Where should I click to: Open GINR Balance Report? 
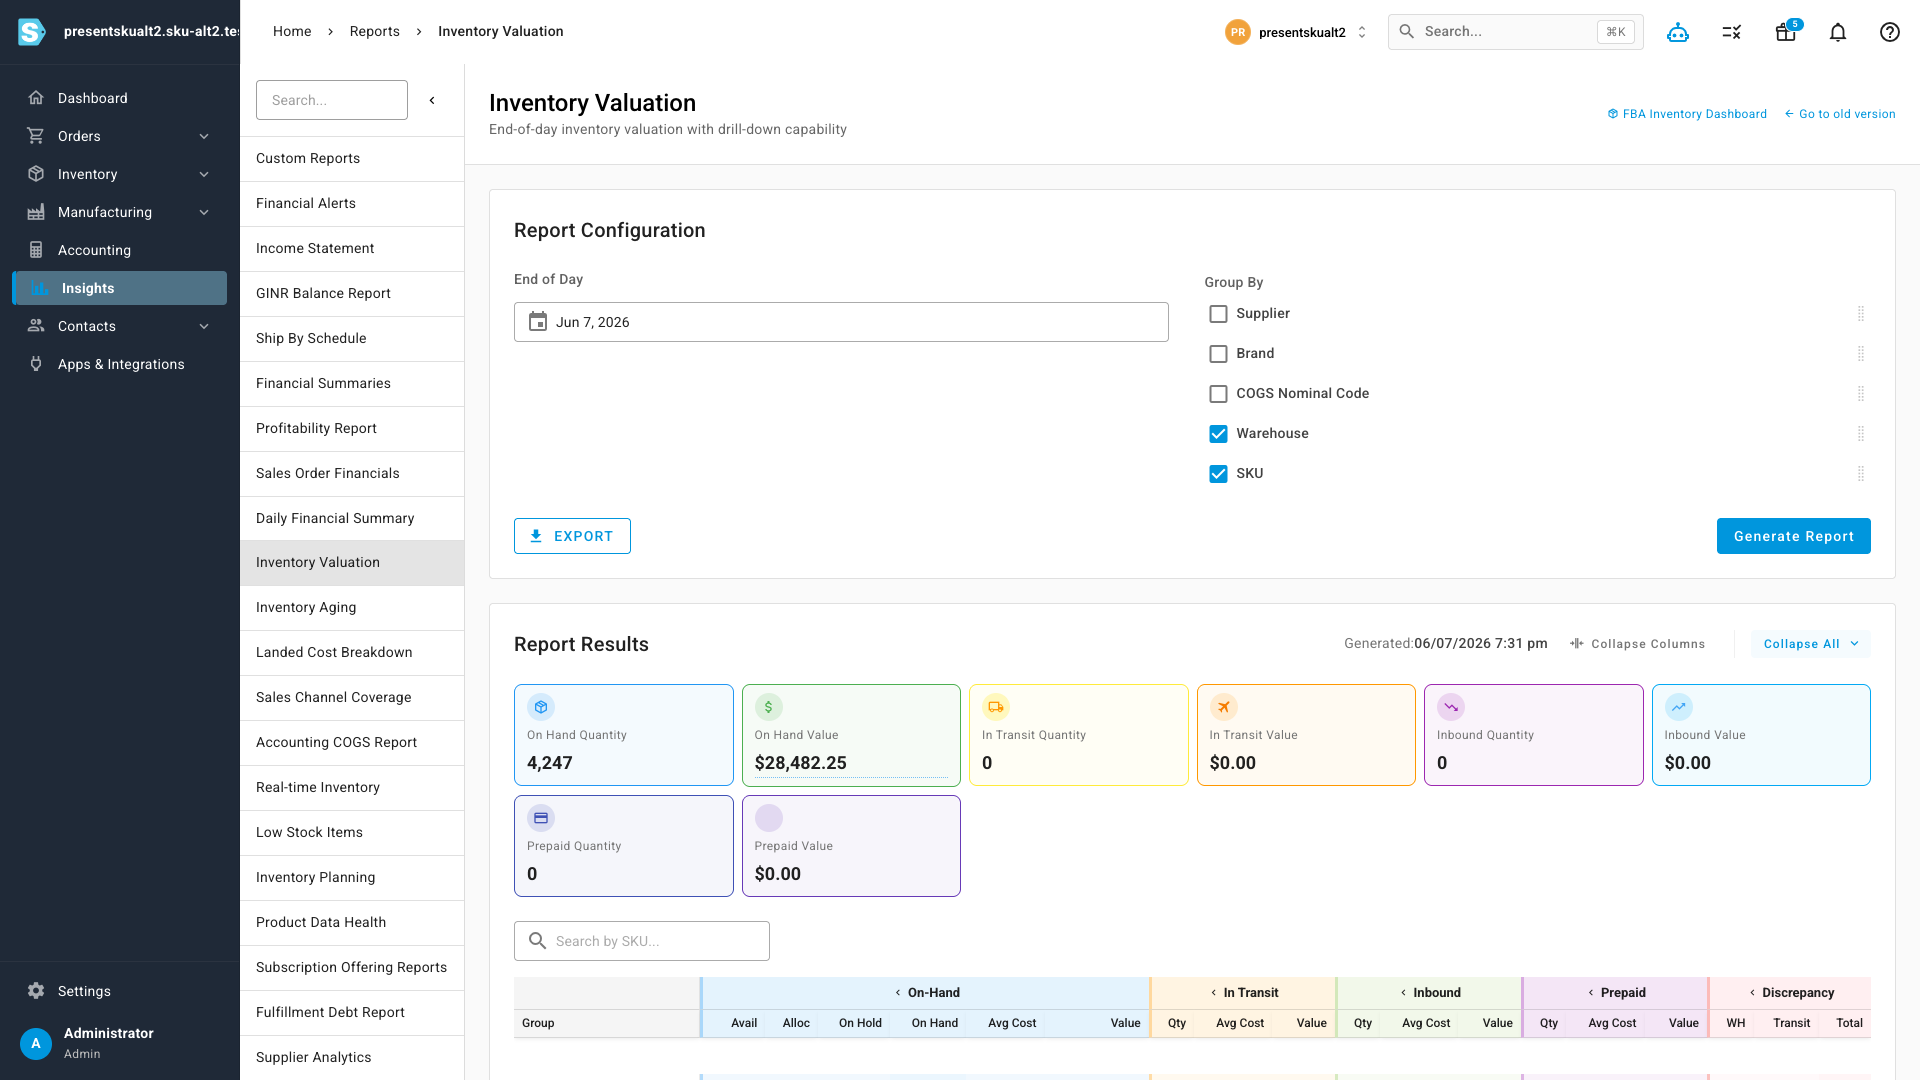(x=352, y=294)
